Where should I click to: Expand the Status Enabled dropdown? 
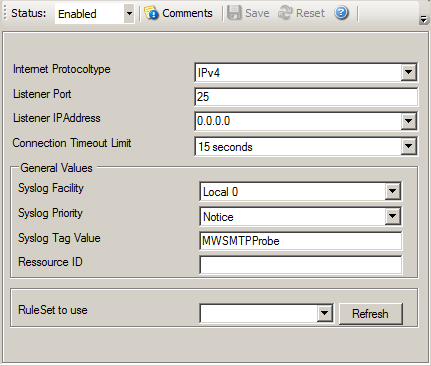pyautogui.click(x=129, y=14)
